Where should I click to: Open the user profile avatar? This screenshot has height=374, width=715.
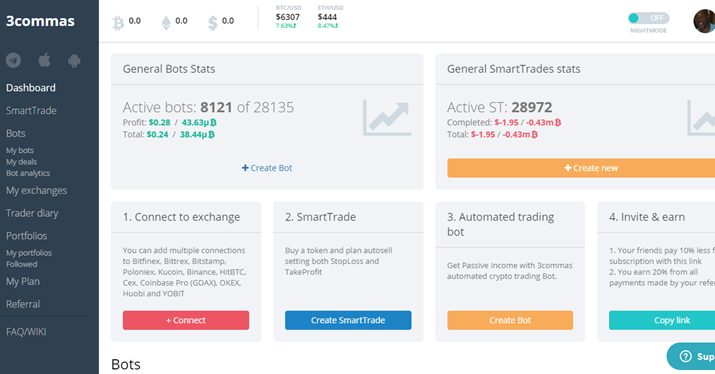(x=704, y=21)
